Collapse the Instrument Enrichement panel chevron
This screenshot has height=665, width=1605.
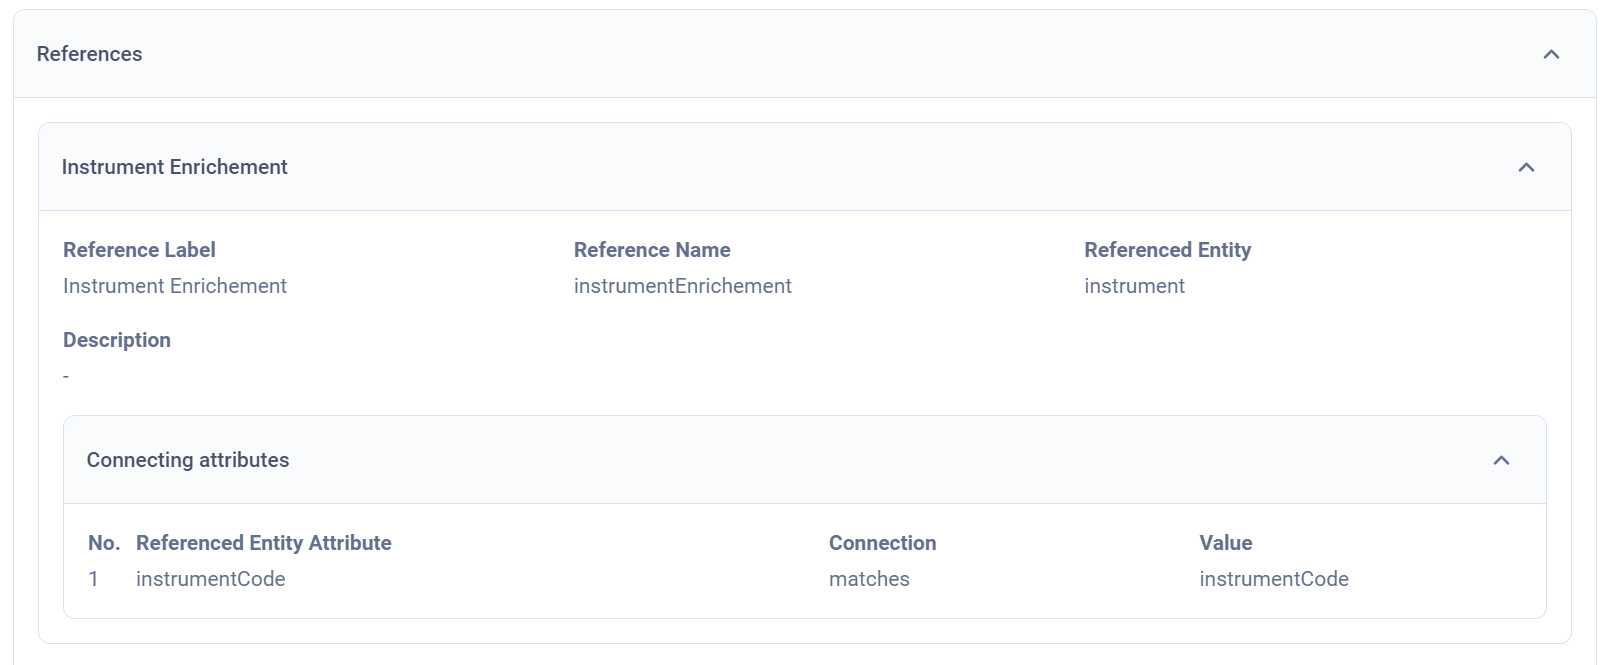pyautogui.click(x=1526, y=167)
